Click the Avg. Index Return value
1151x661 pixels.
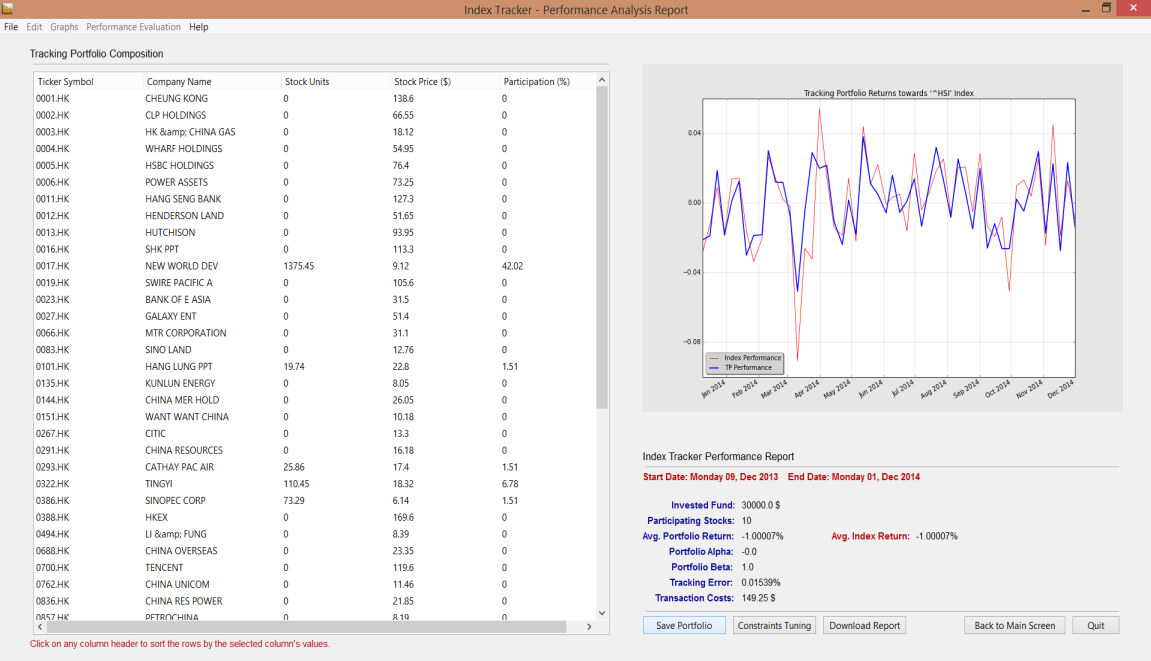click(936, 536)
